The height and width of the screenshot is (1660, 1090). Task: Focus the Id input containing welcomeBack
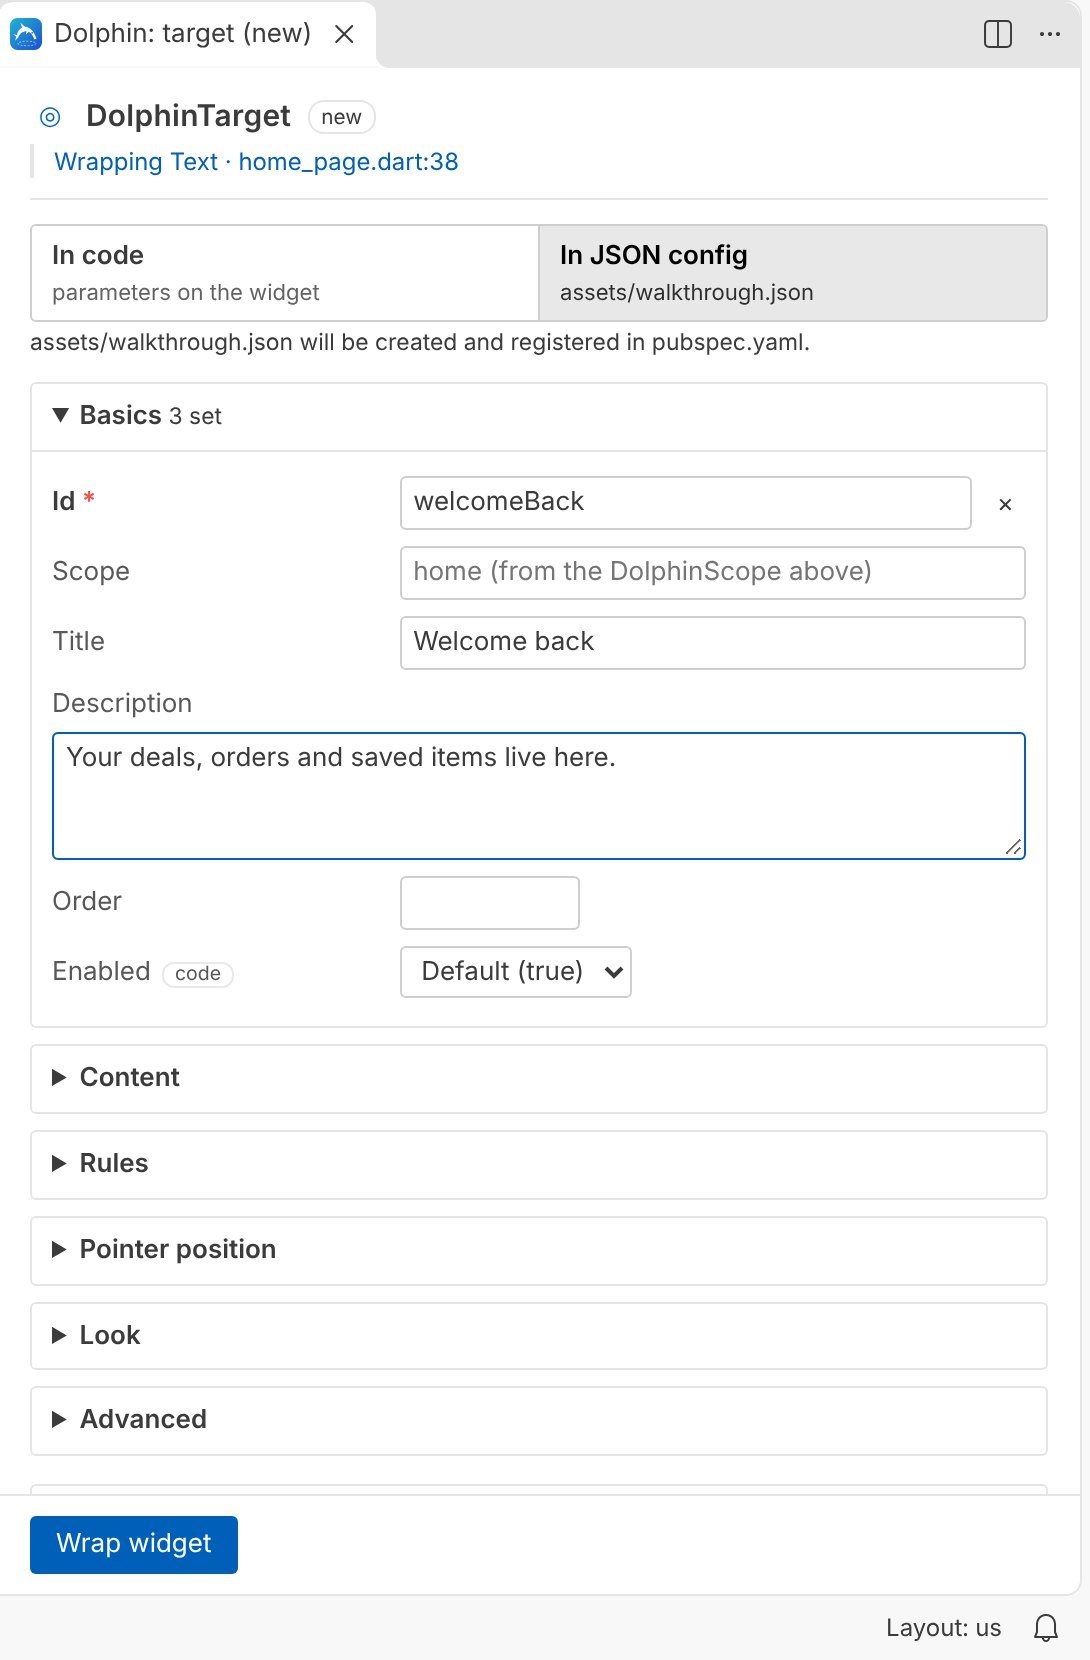tap(686, 502)
